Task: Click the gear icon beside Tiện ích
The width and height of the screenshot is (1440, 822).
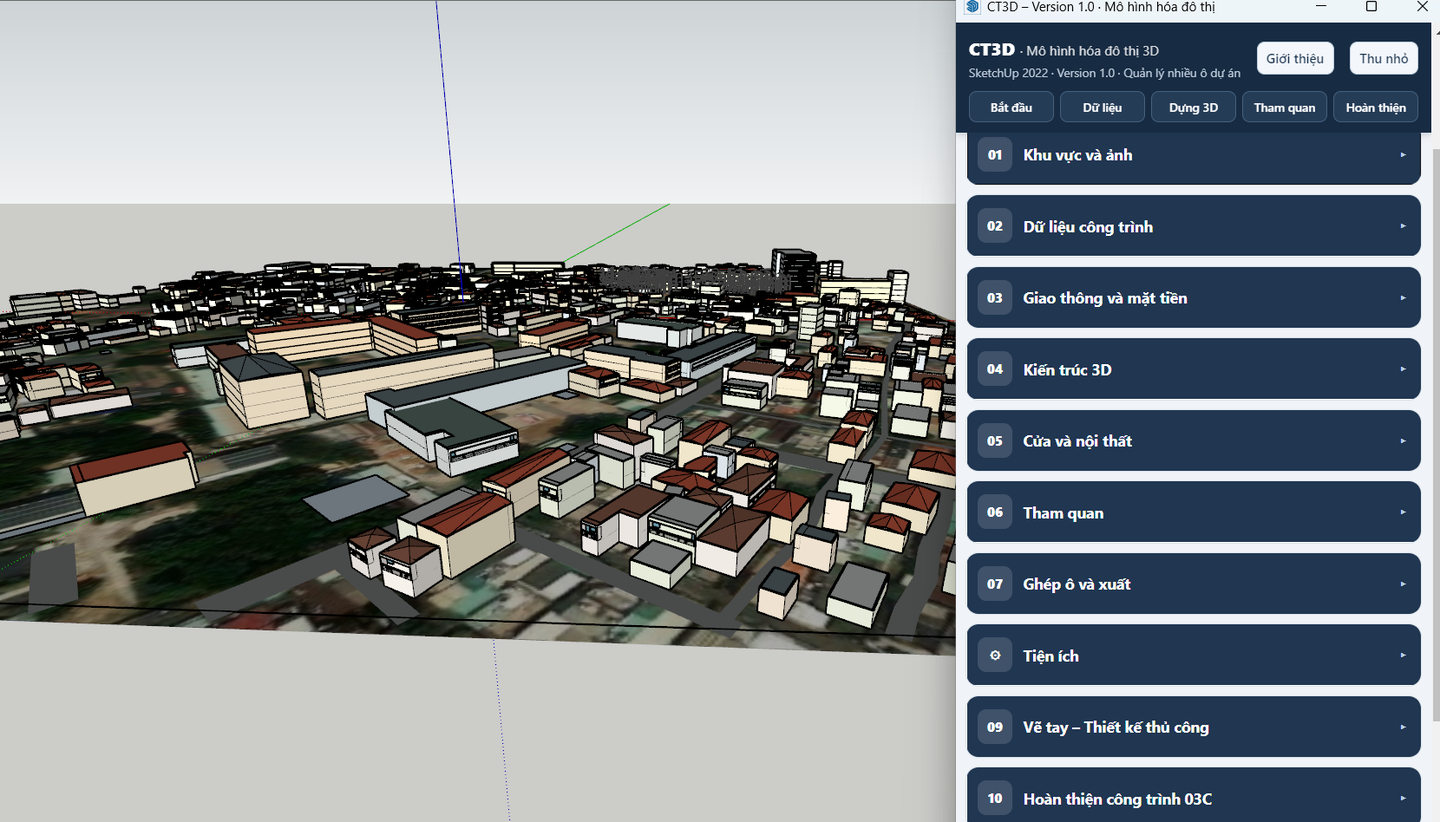Action: coord(995,656)
